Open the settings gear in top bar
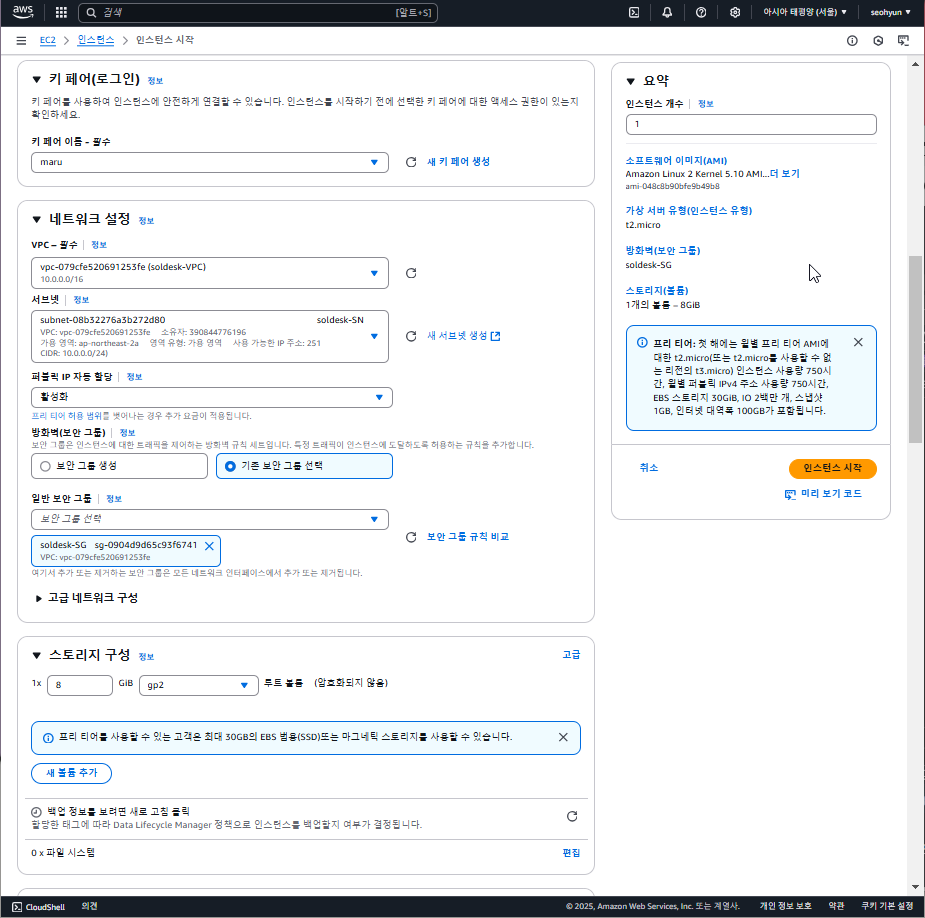Image resolution: width=925 pixels, height=918 pixels. click(735, 12)
